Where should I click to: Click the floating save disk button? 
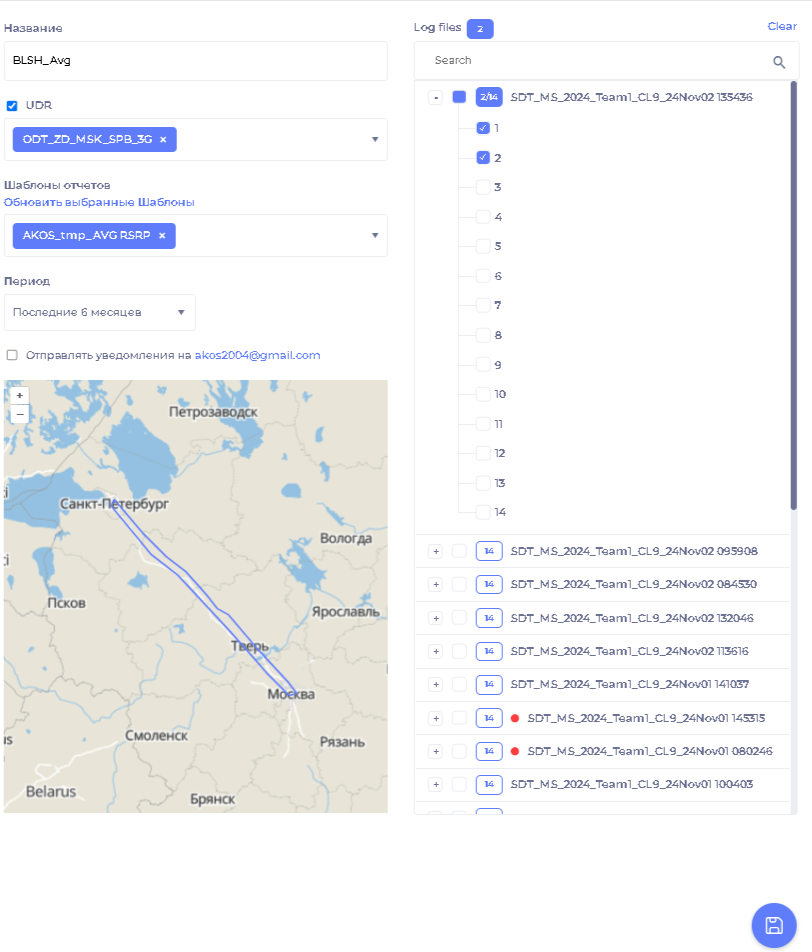click(773, 925)
